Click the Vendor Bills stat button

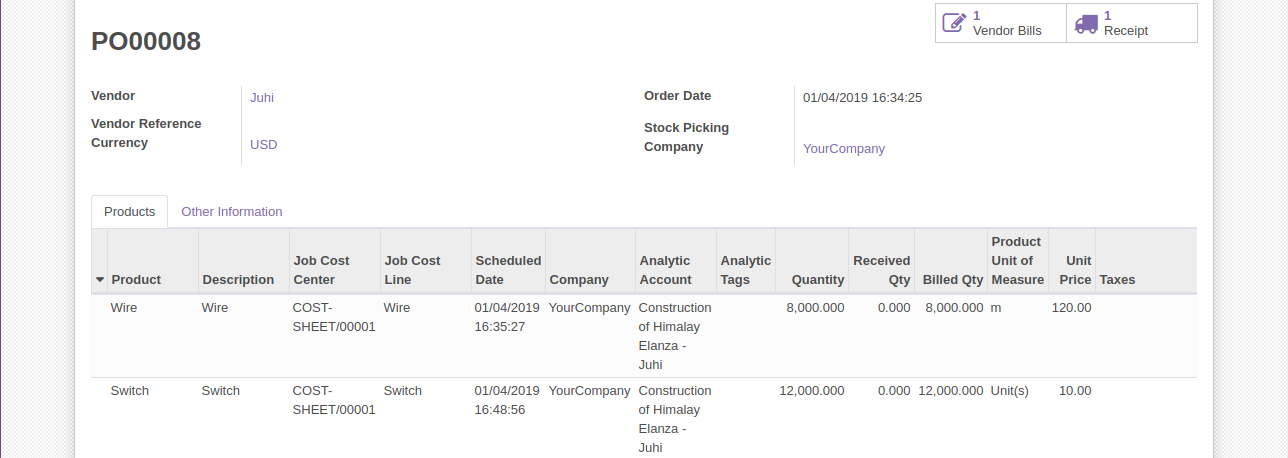[x=1001, y=23]
